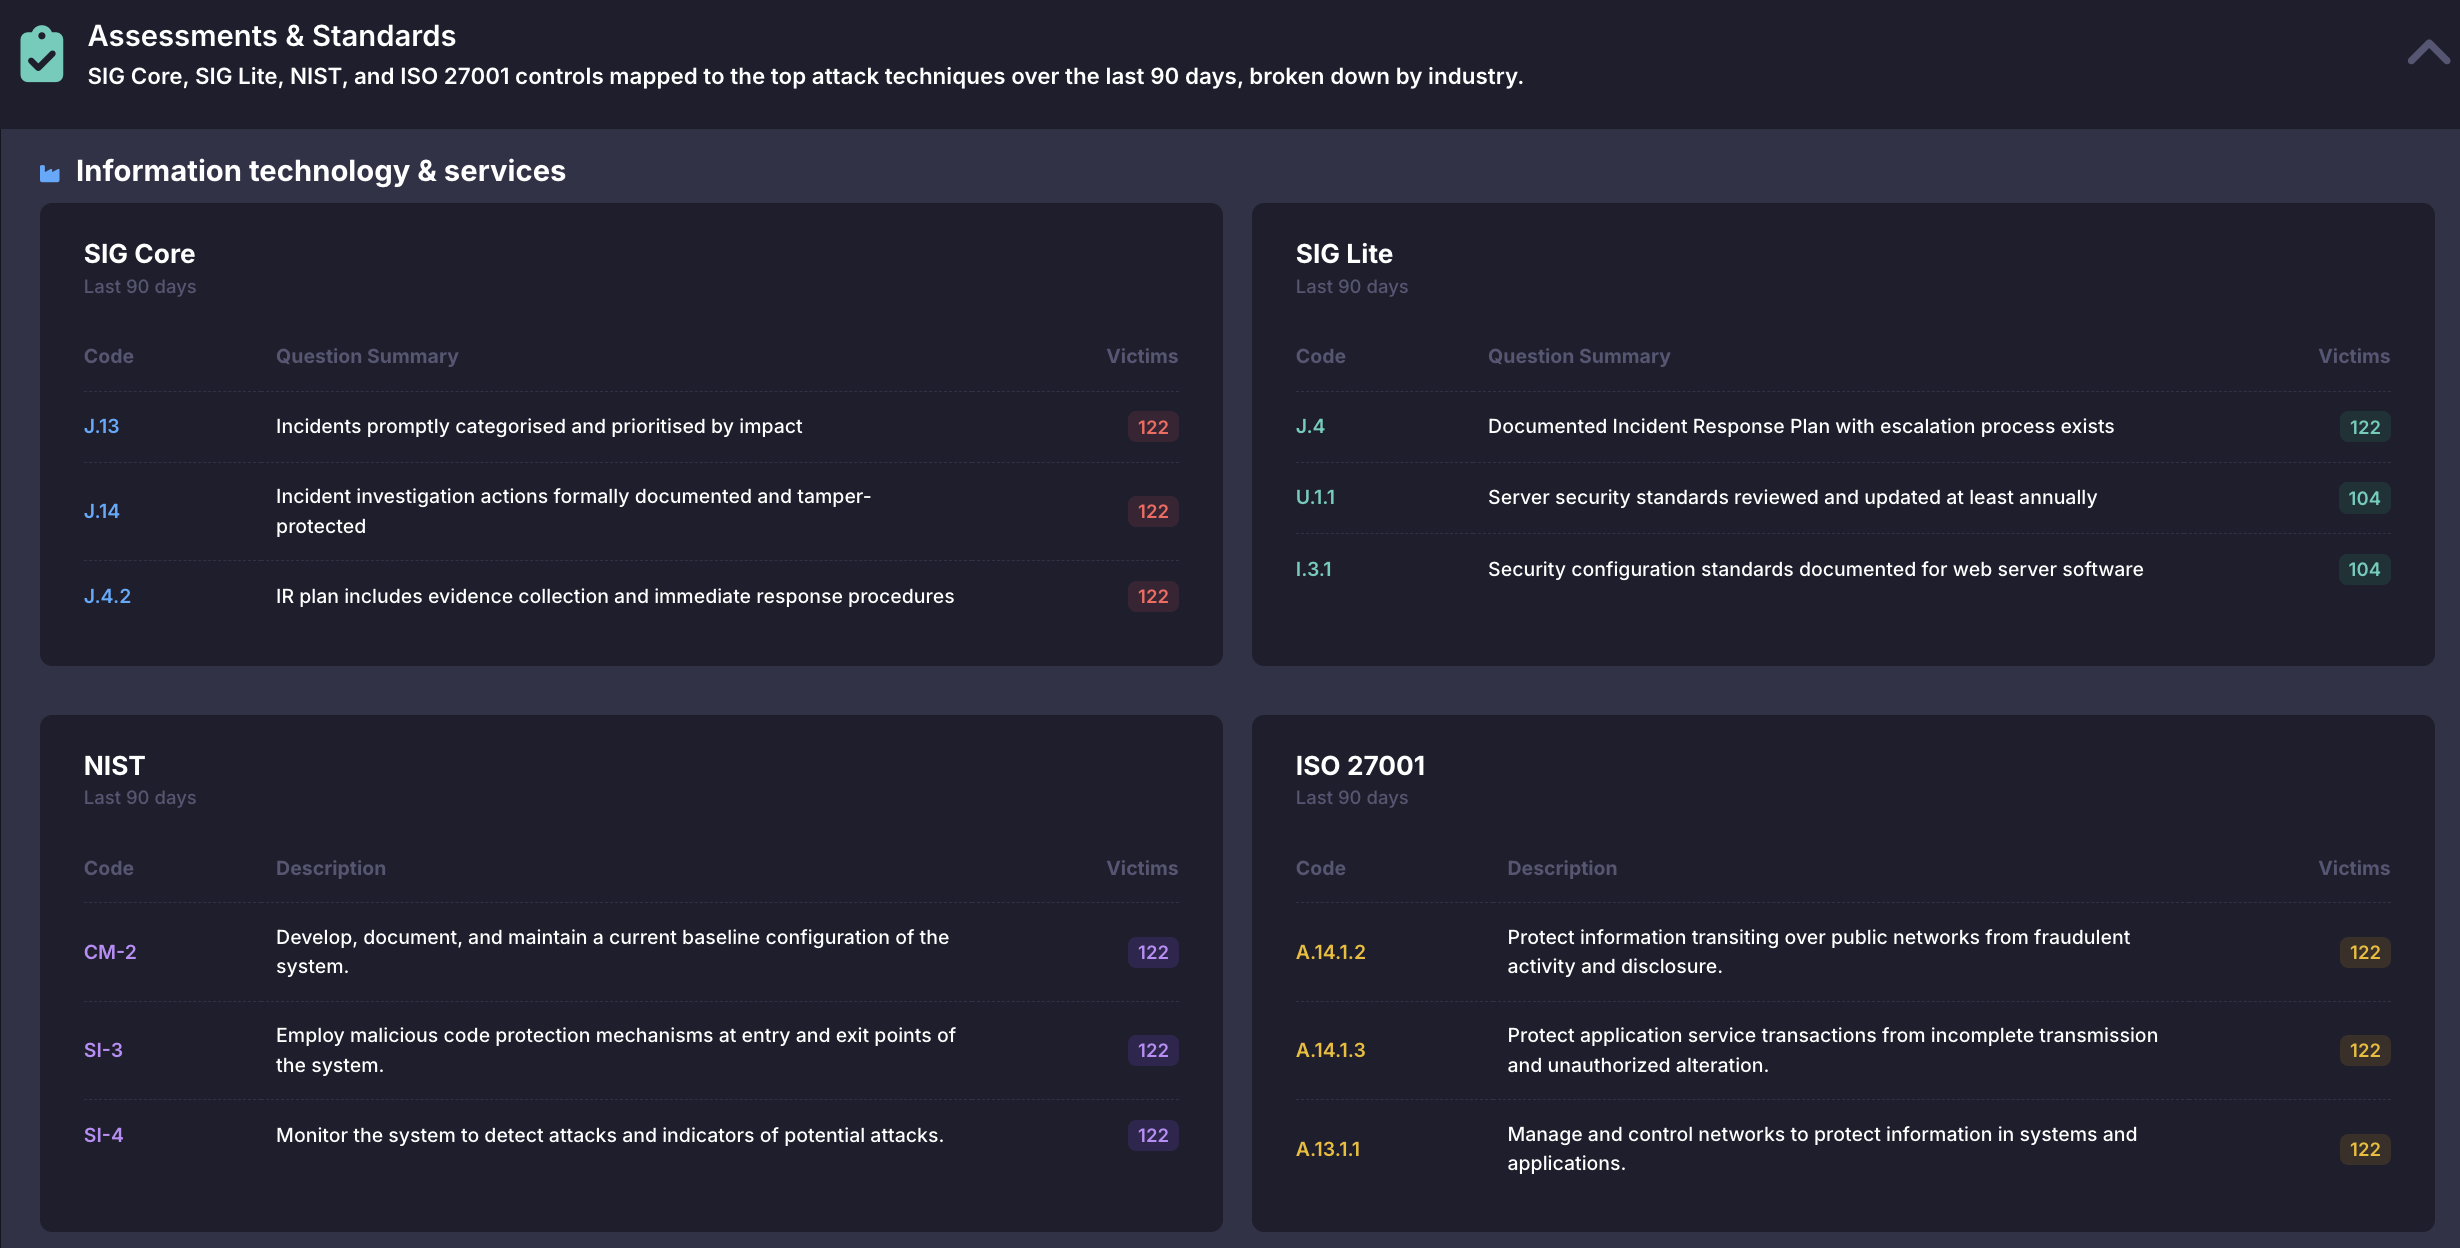This screenshot has height=1248, width=2460.
Task: Open SIG Lite code U.1.1
Action: point(1315,497)
